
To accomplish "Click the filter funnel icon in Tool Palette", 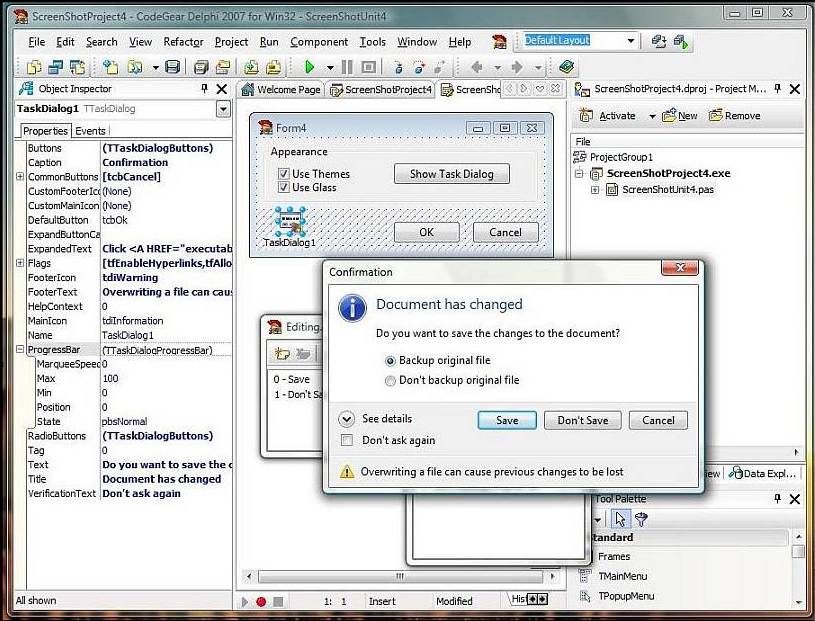I will (641, 519).
